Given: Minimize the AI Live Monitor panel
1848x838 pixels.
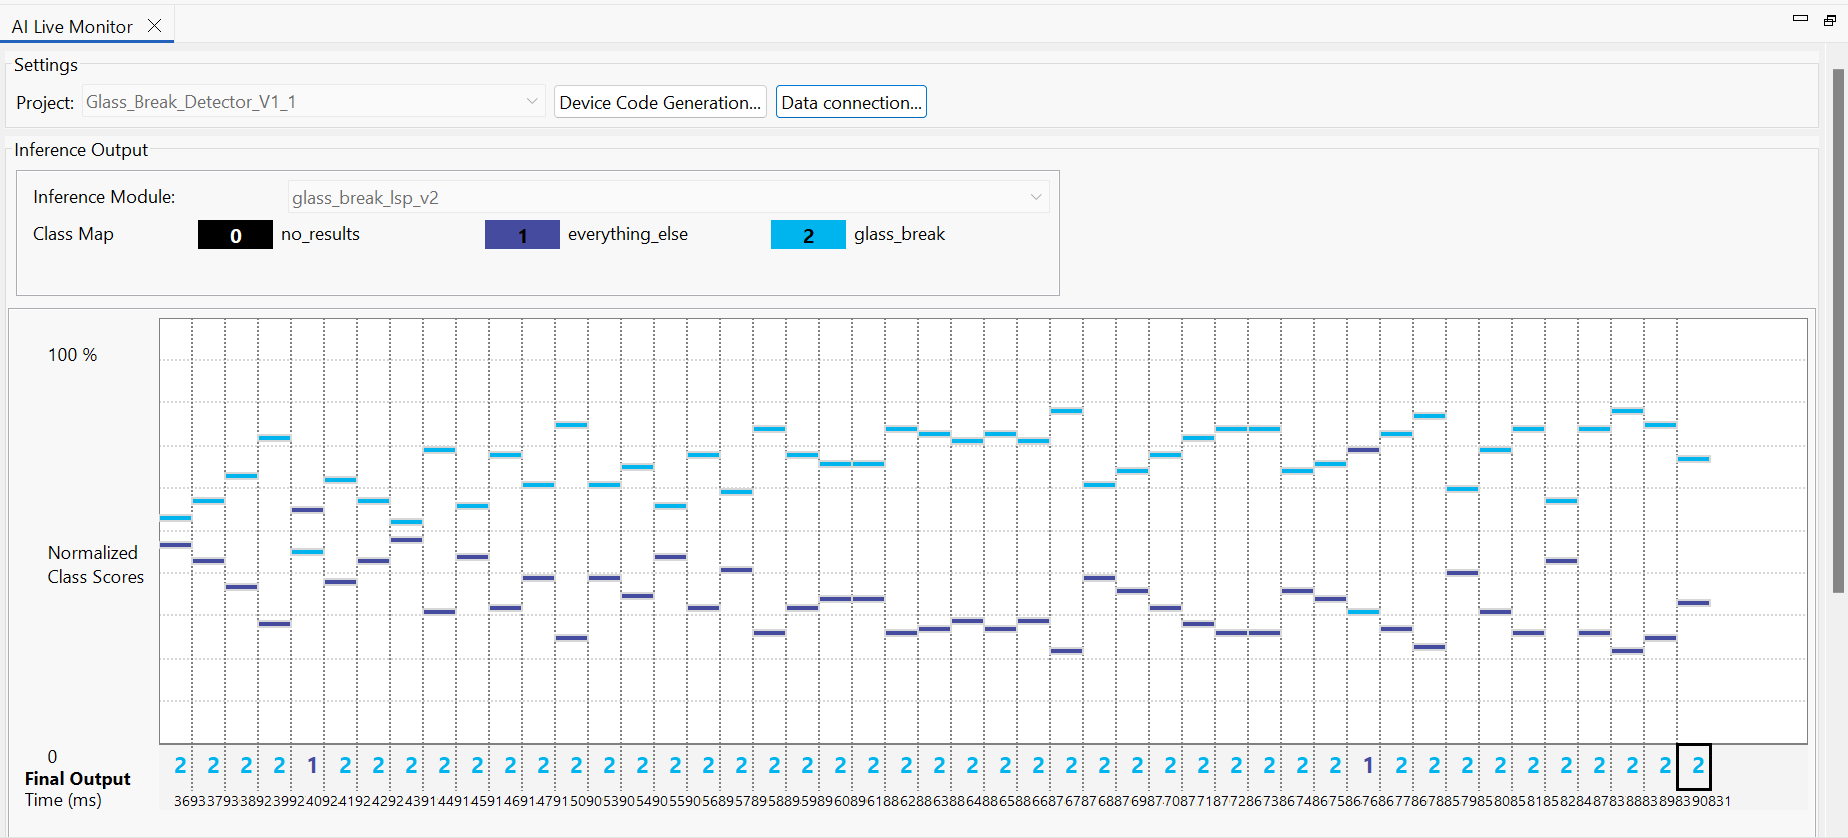Looking at the screenshot, I should click(x=1800, y=18).
